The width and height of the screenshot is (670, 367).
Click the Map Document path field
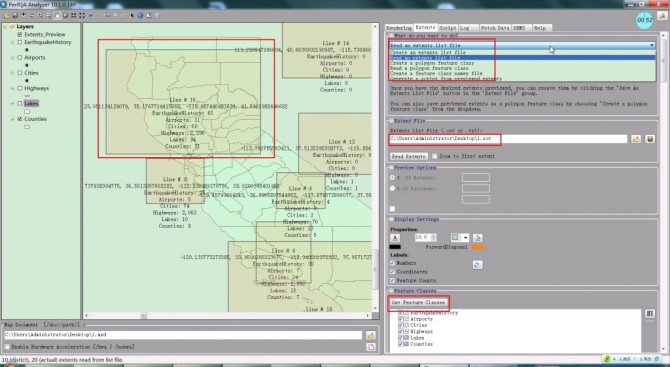[x=183, y=335]
